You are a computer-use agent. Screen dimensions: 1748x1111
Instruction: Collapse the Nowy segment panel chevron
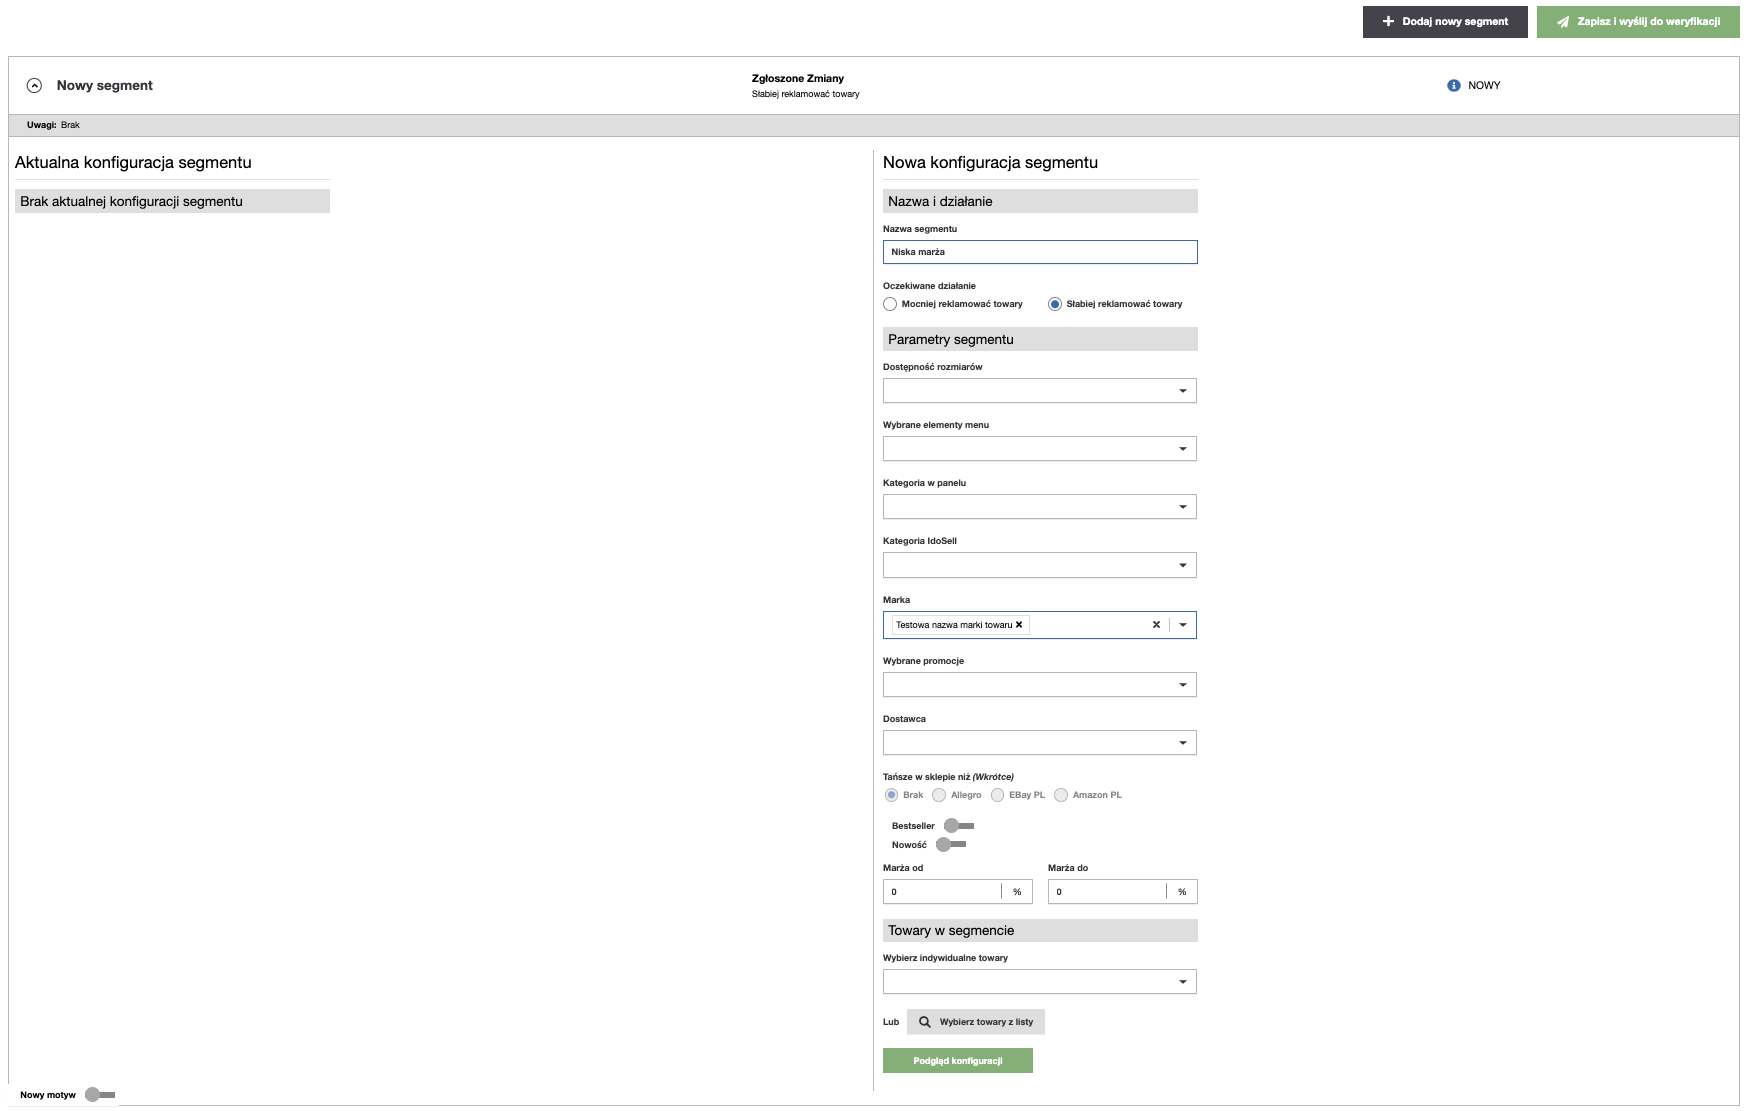pos(35,86)
